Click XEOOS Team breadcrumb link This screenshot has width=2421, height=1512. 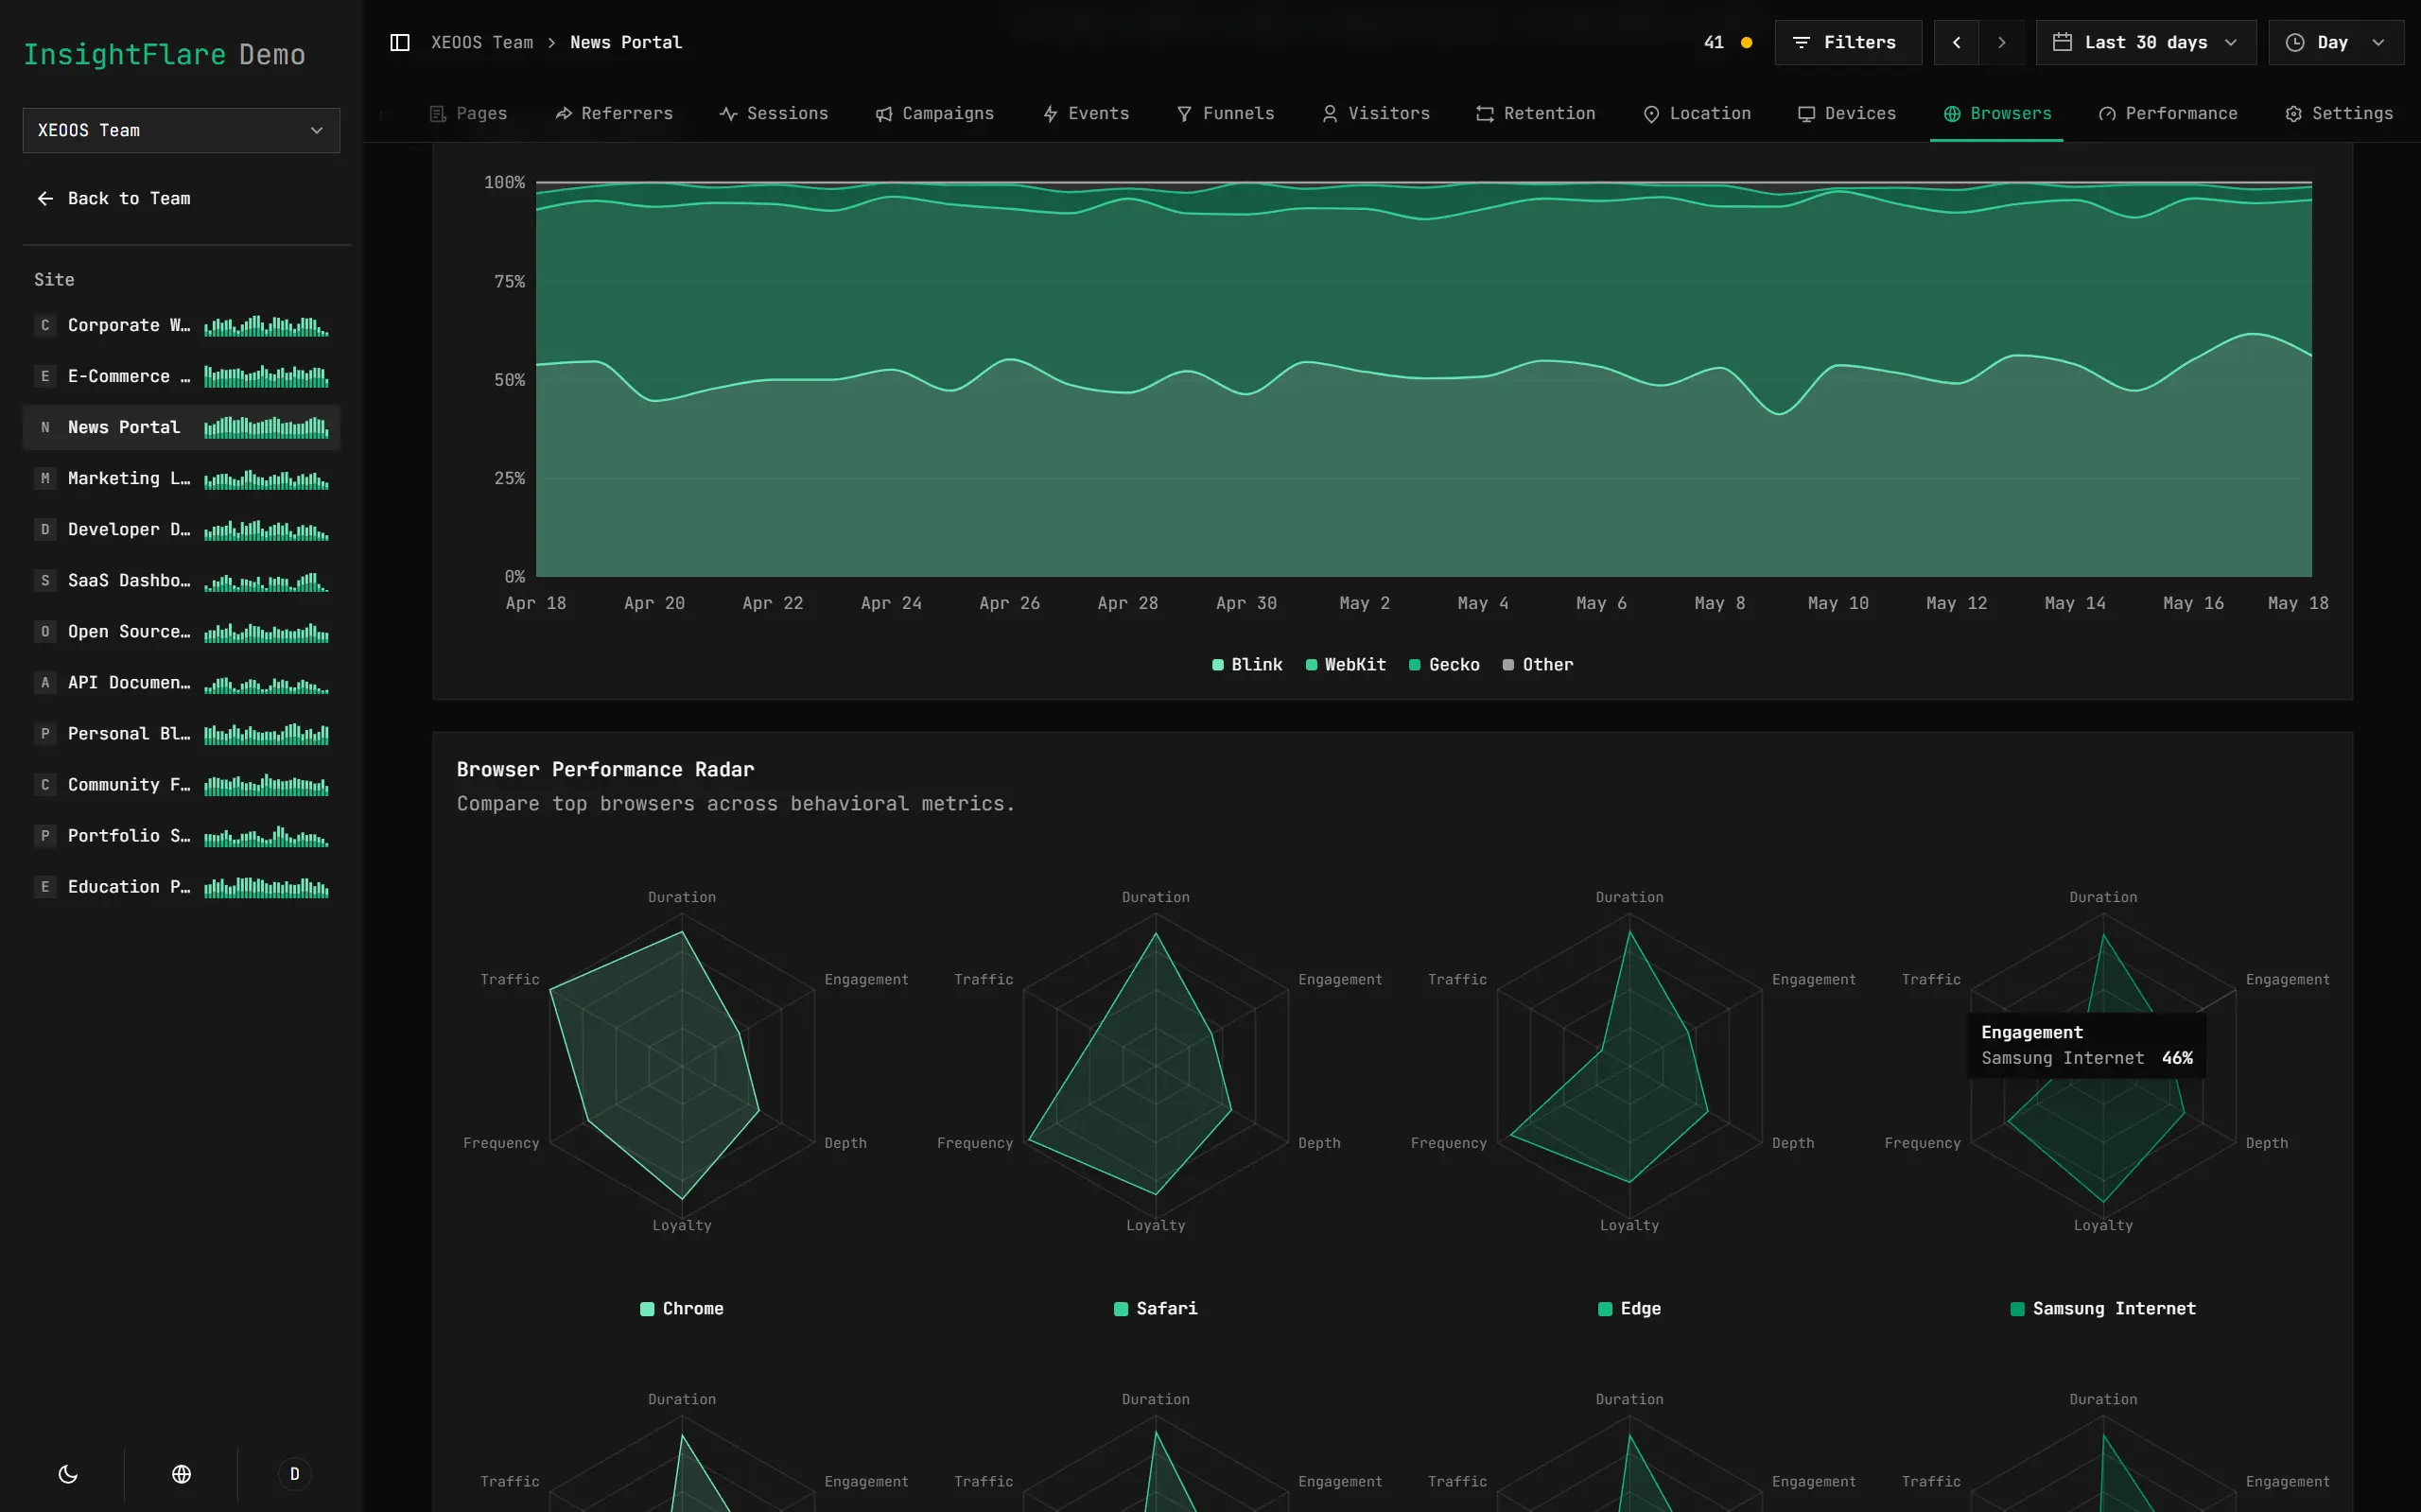[482, 42]
